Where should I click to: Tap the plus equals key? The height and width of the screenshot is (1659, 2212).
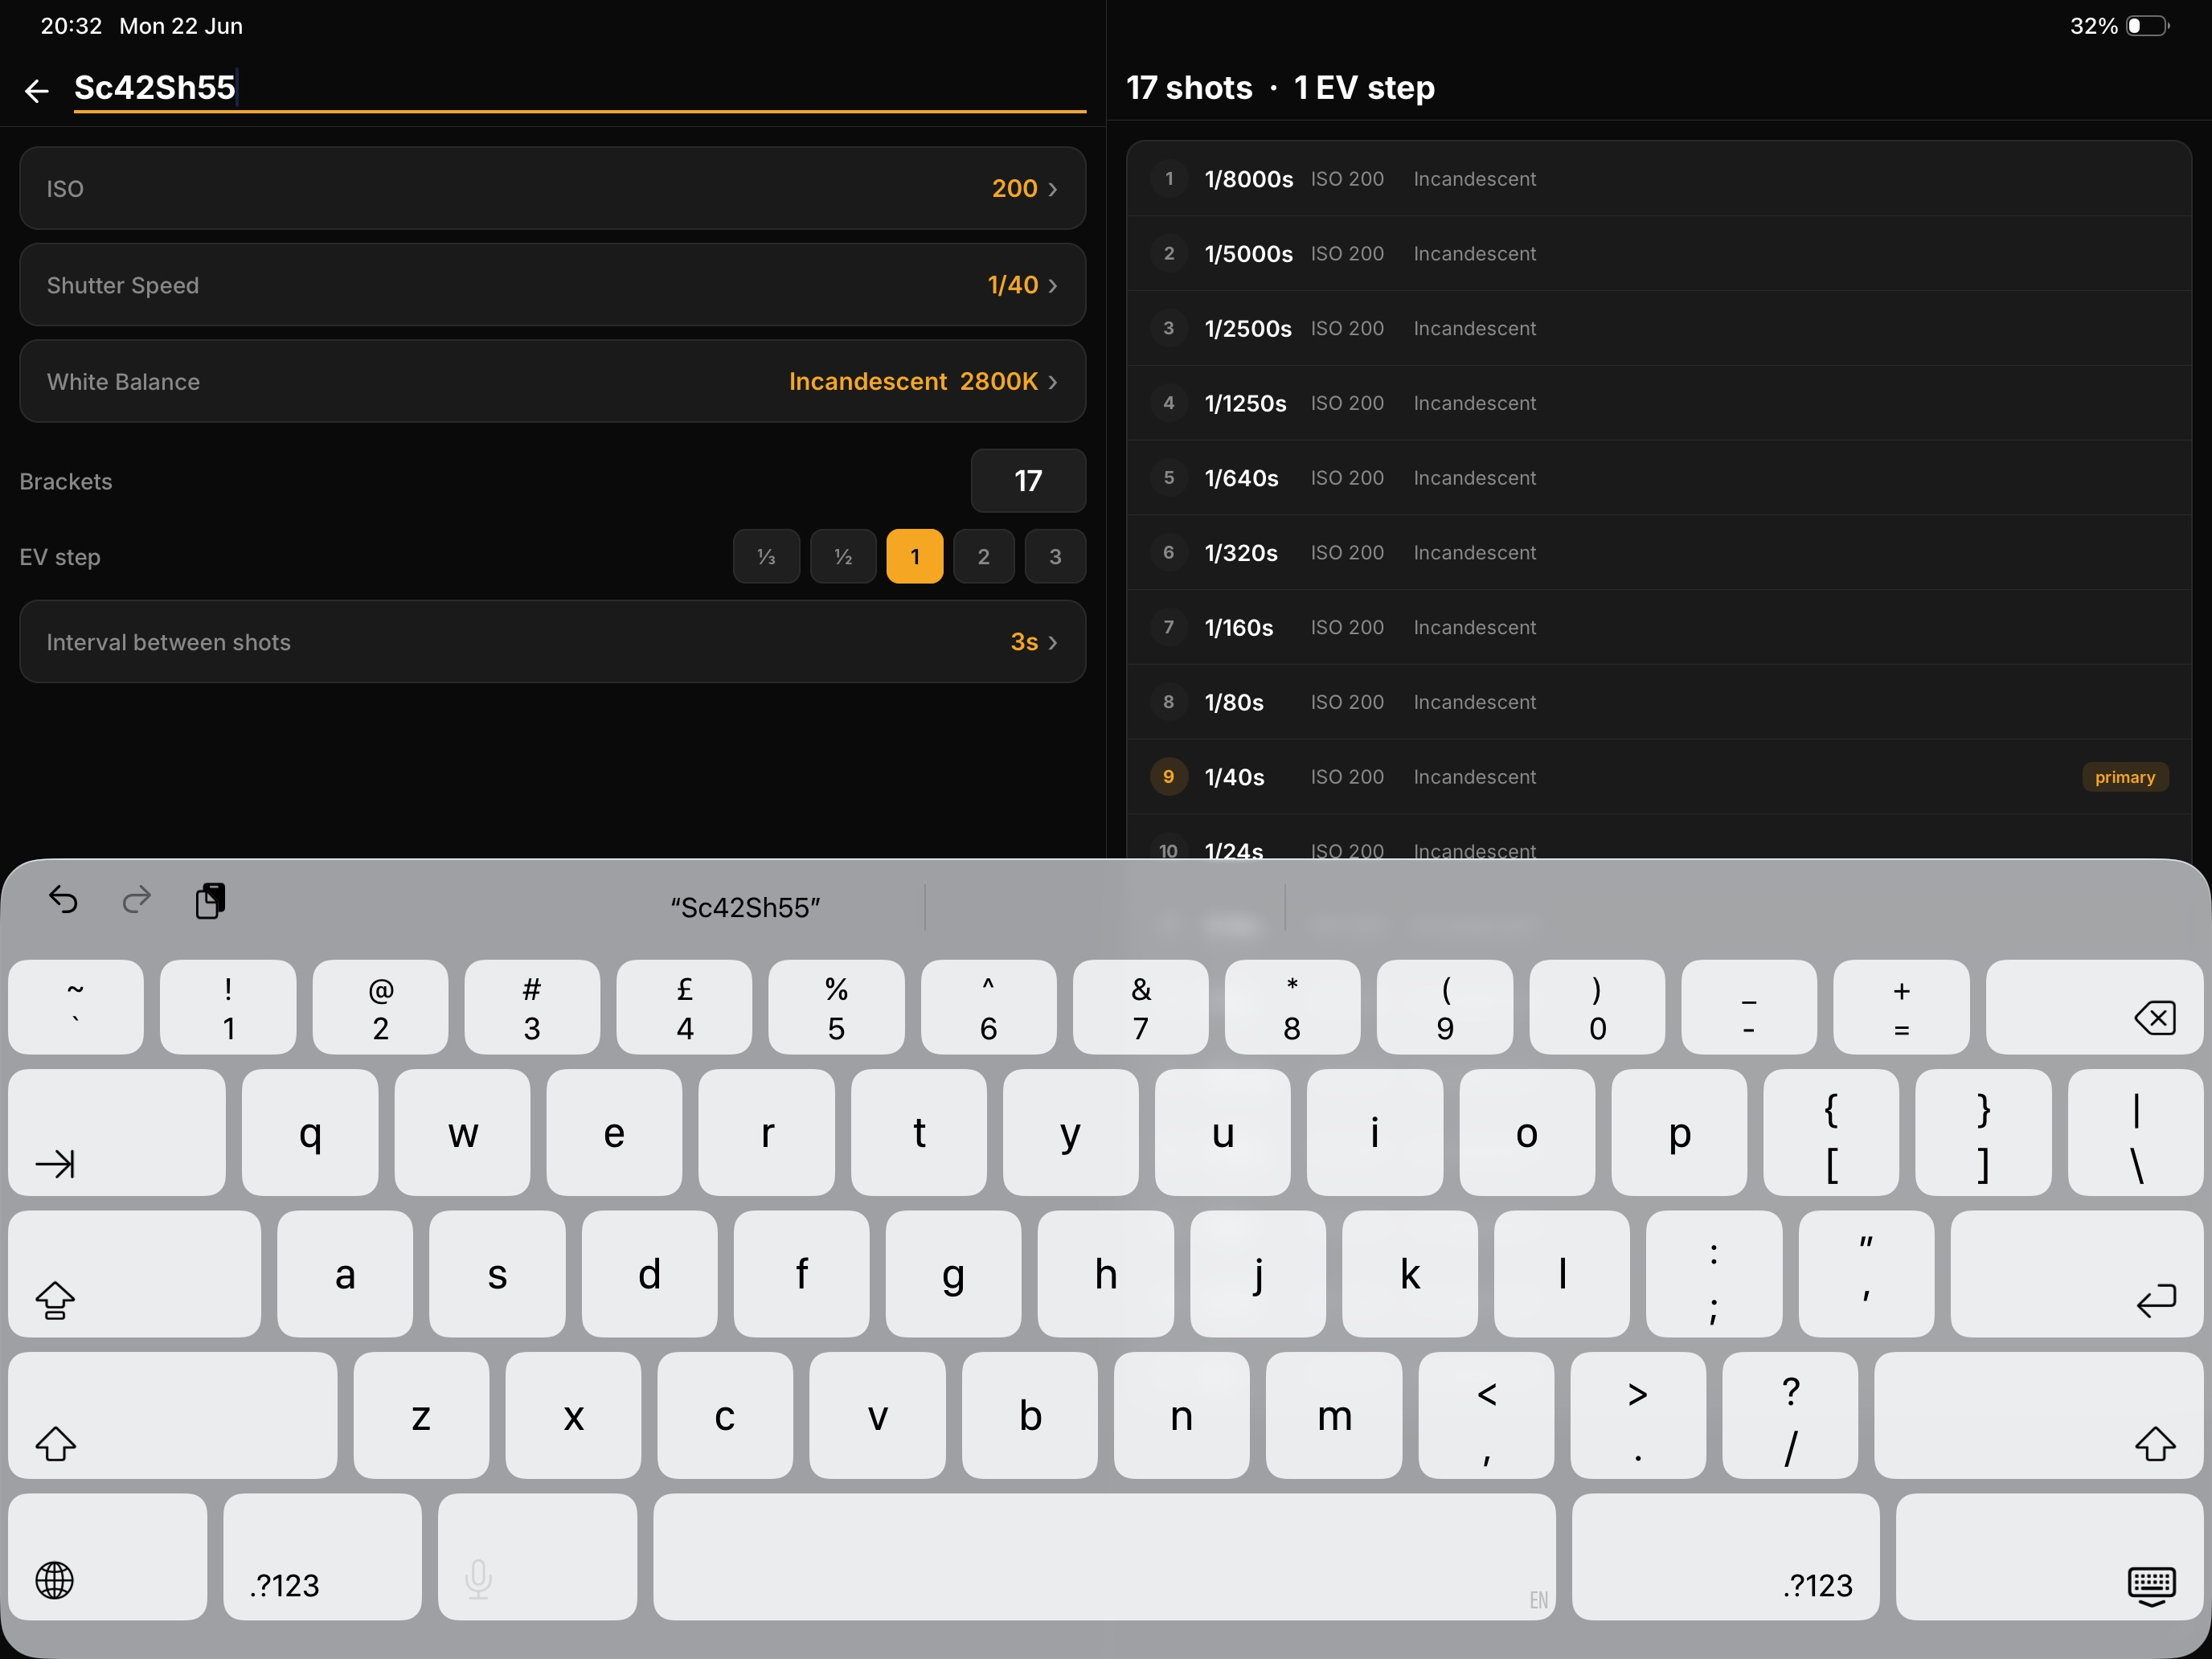click(1901, 1007)
